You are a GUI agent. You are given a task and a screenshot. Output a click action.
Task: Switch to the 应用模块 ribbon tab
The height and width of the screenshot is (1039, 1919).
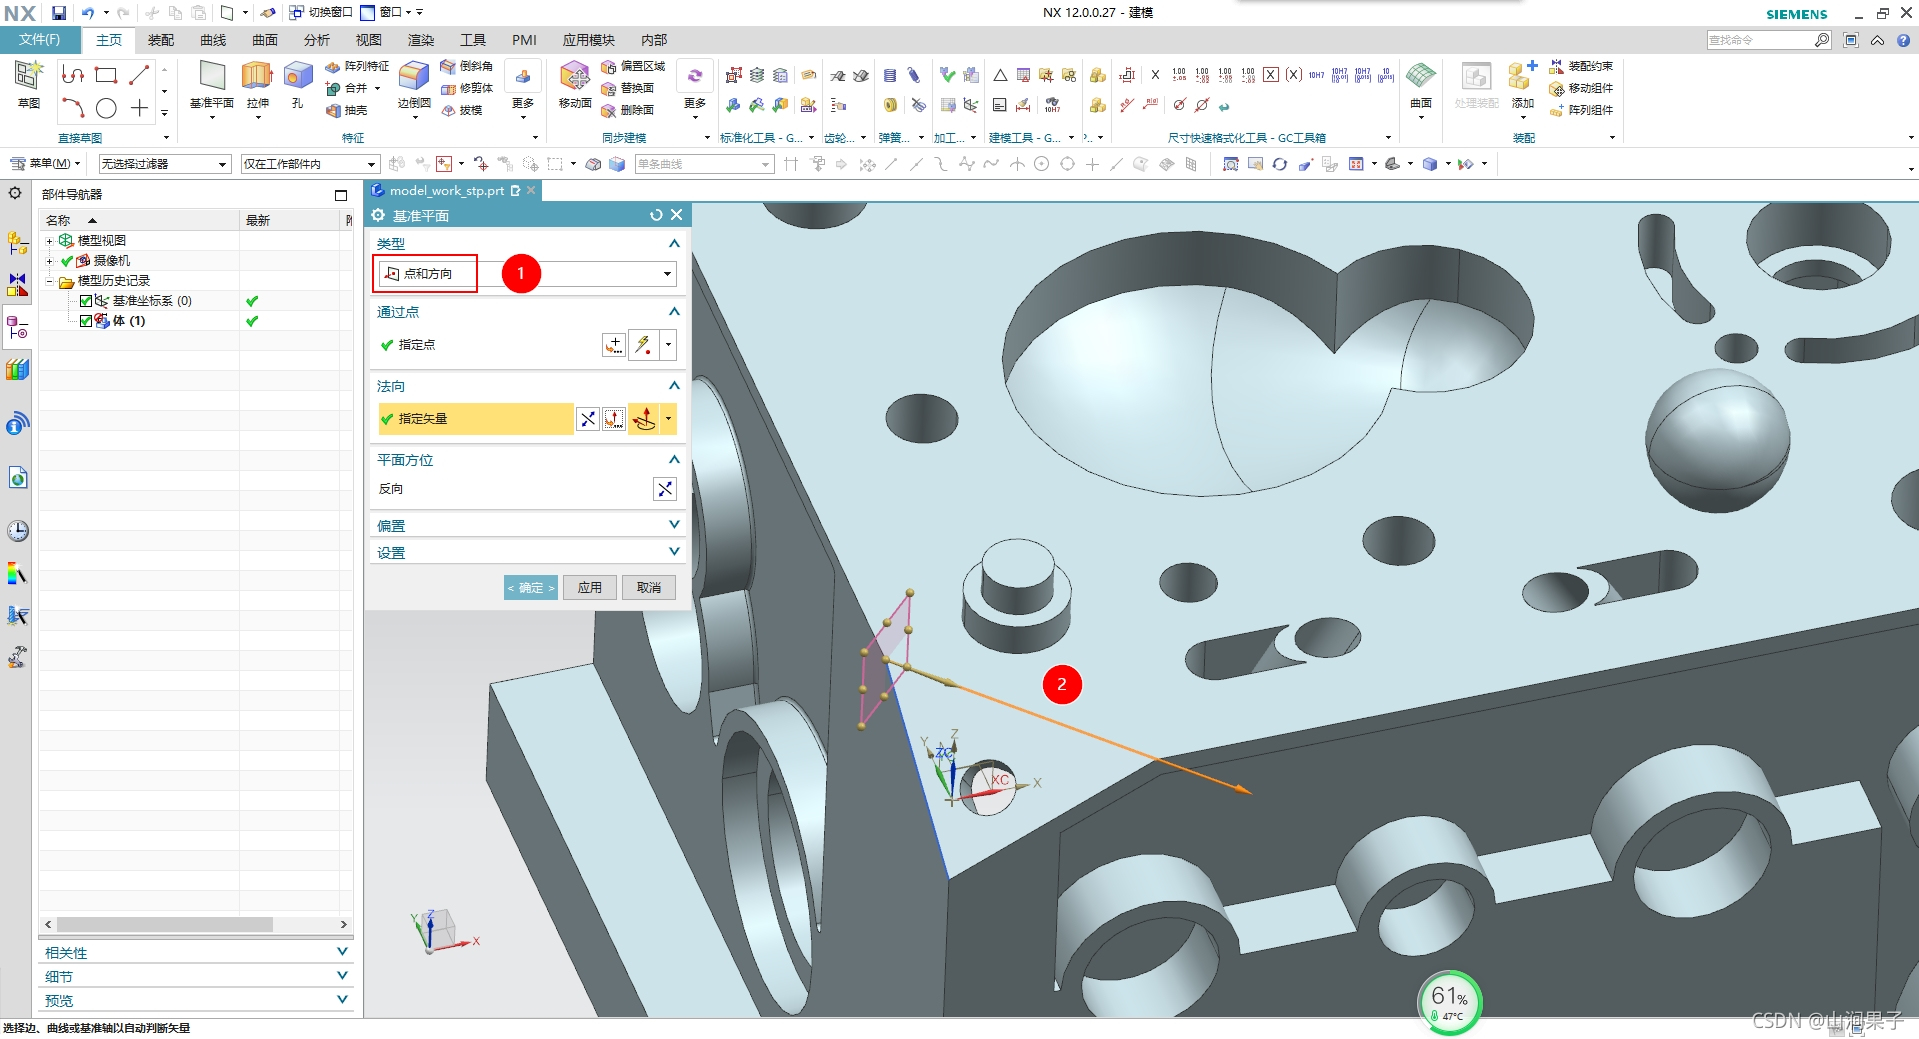point(588,40)
